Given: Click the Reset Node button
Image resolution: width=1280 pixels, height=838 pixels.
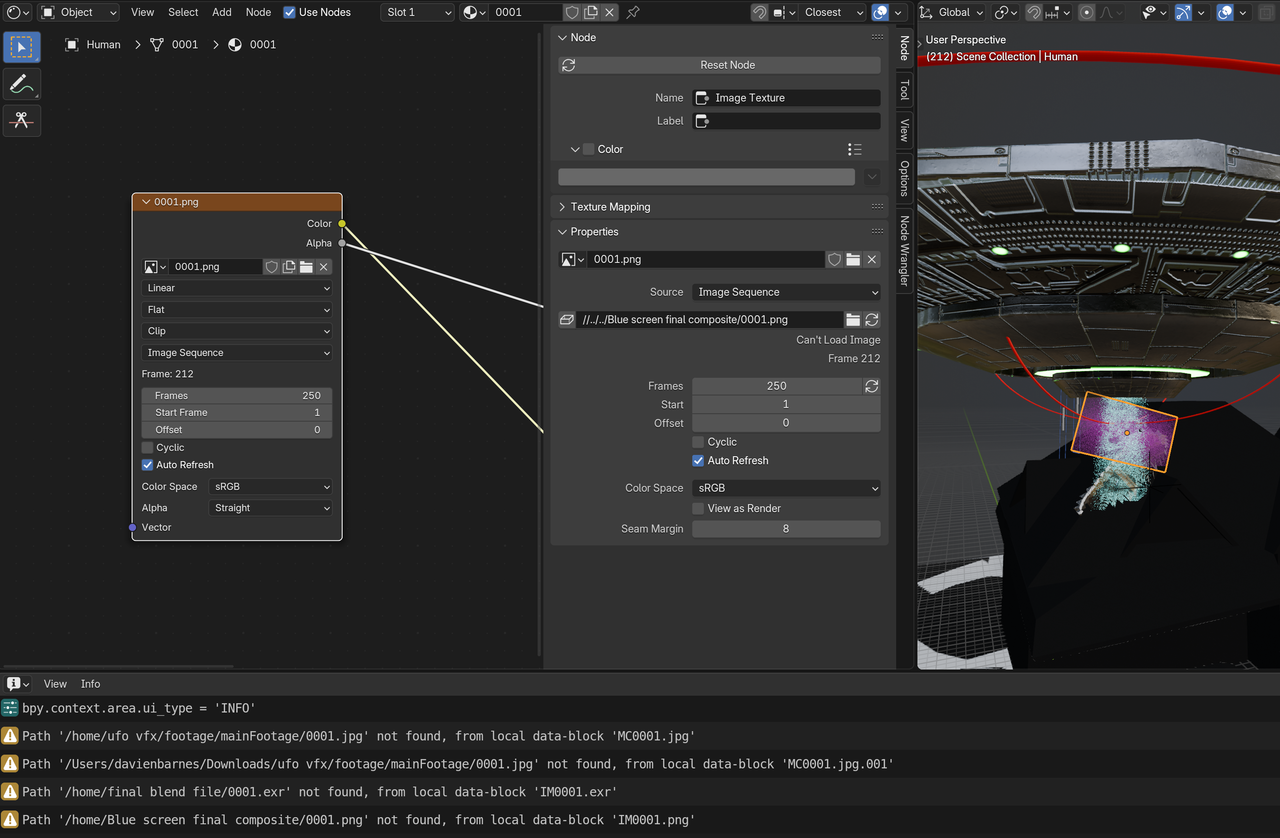Looking at the screenshot, I should click(x=727, y=65).
